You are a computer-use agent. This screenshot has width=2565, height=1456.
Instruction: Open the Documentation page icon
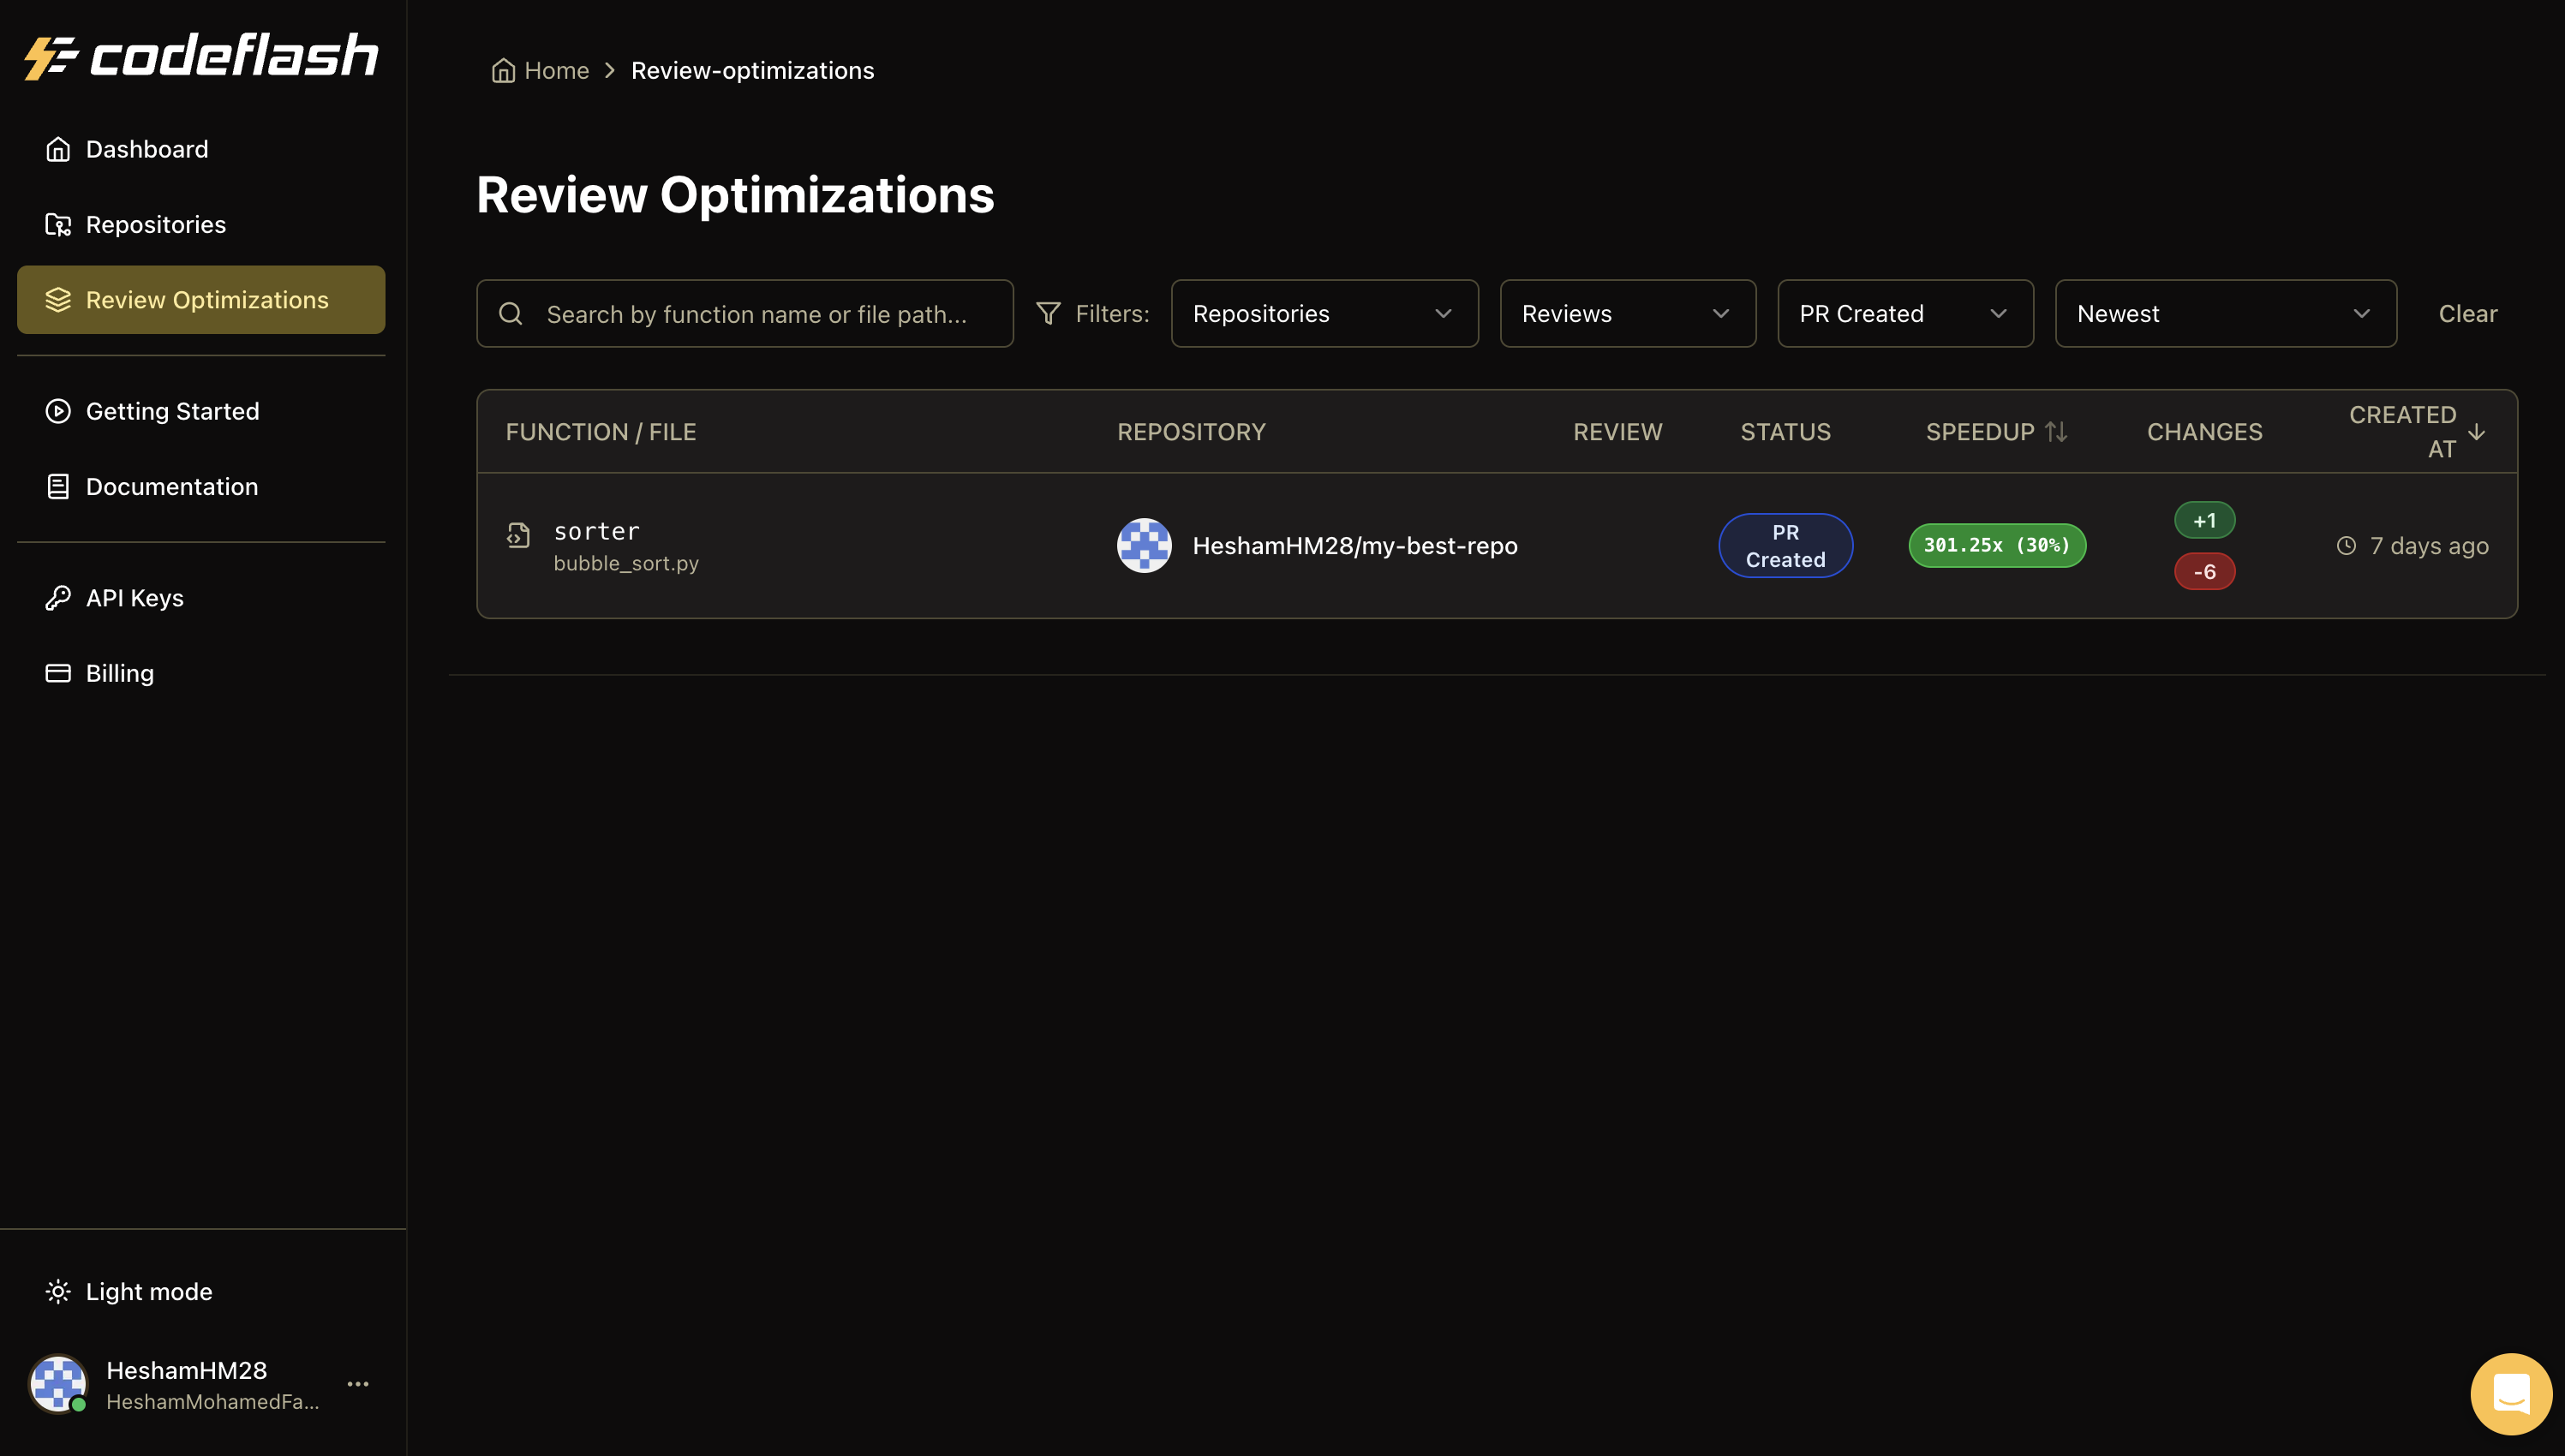(x=58, y=486)
